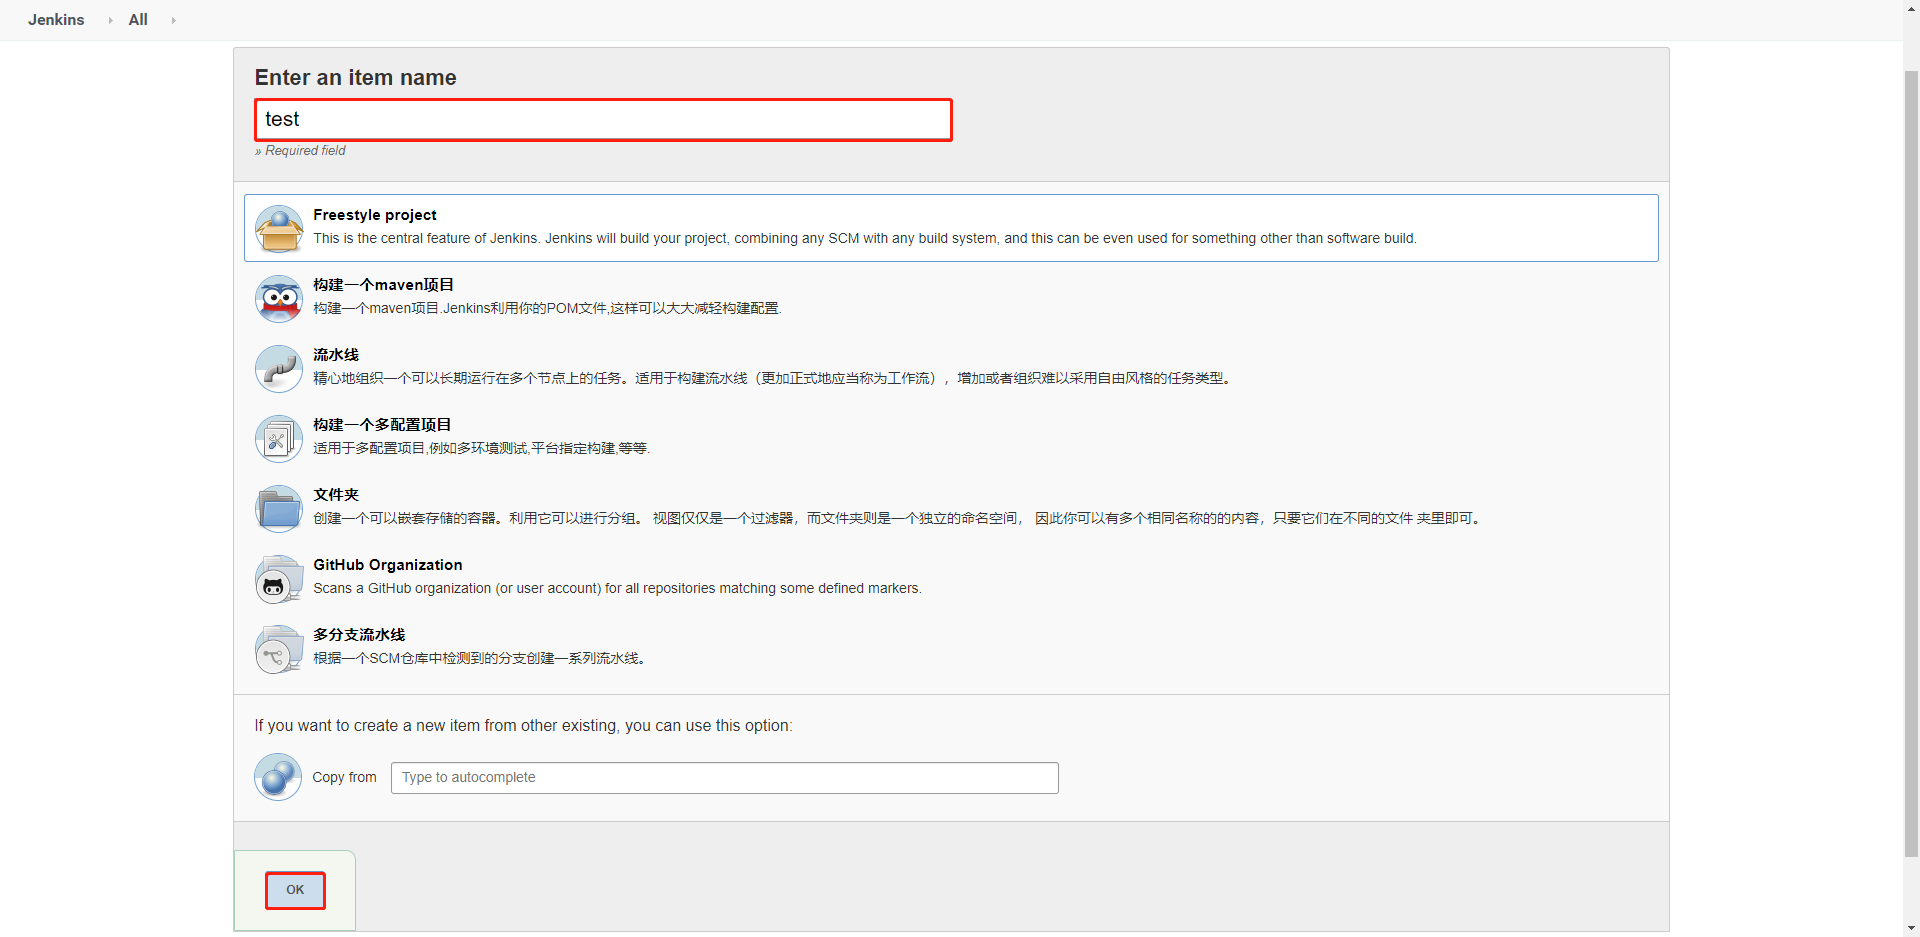Focus the item name field containing test
This screenshot has width=1920, height=937.
tap(603, 120)
